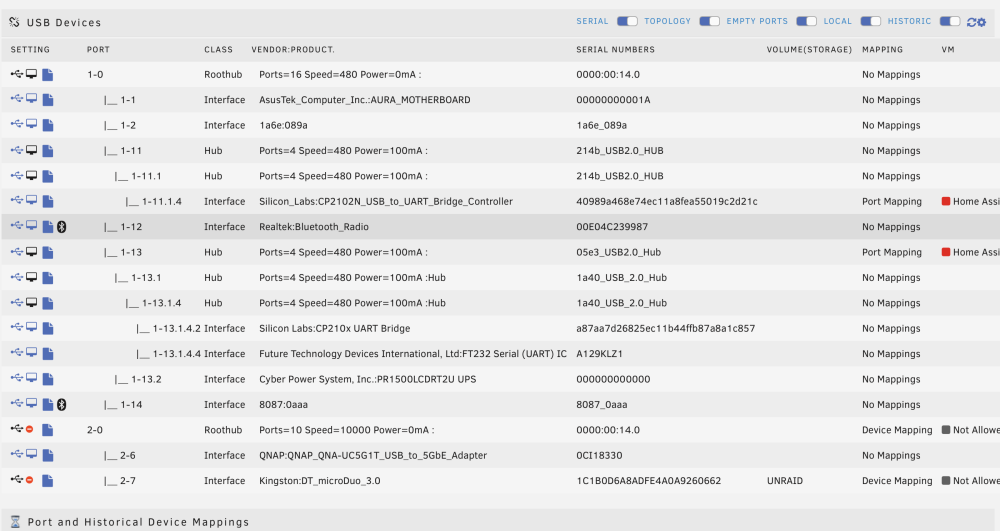Click the monitor icon on row 1-13.1.4.2
This screenshot has width=1000, height=531.
pyautogui.click(x=31, y=328)
